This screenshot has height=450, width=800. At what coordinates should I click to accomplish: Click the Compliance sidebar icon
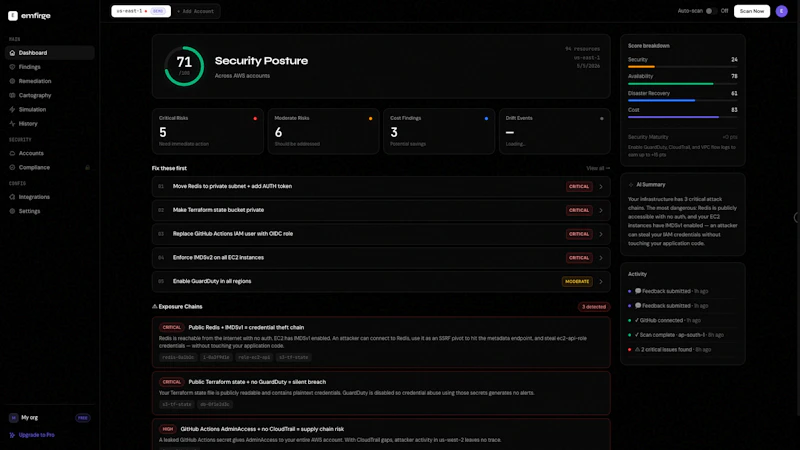coord(12,167)
